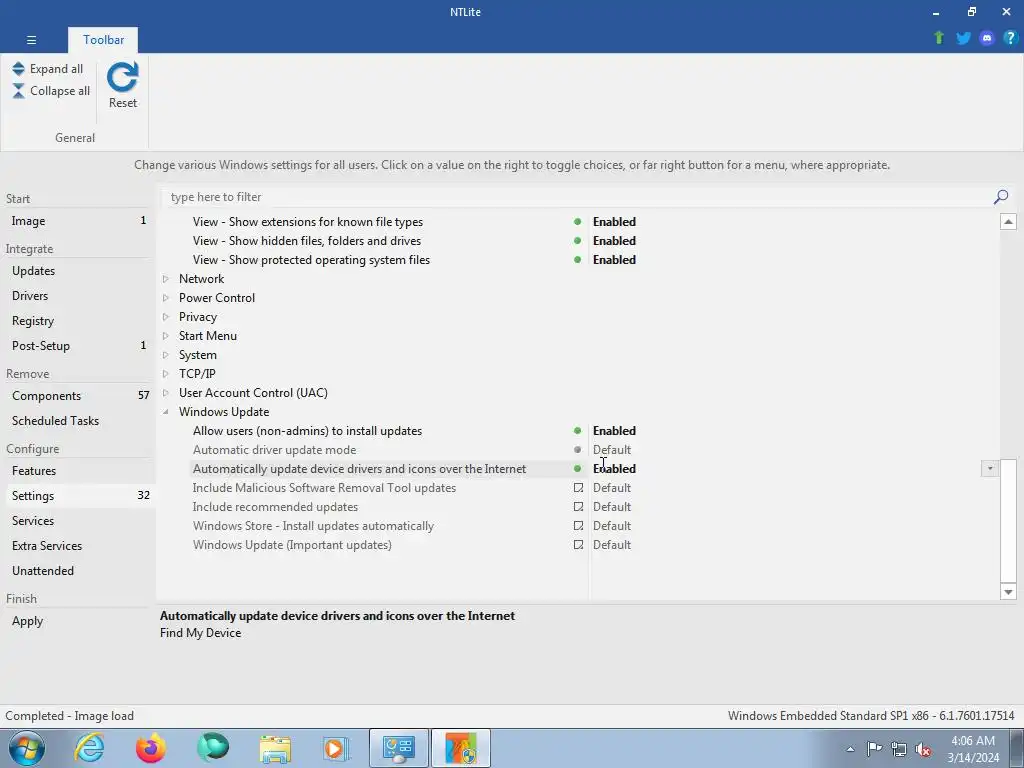This screenshot has width=1024, height=768.
Task: Expand the Privacy tree node
Action: [x=166, y=317]
